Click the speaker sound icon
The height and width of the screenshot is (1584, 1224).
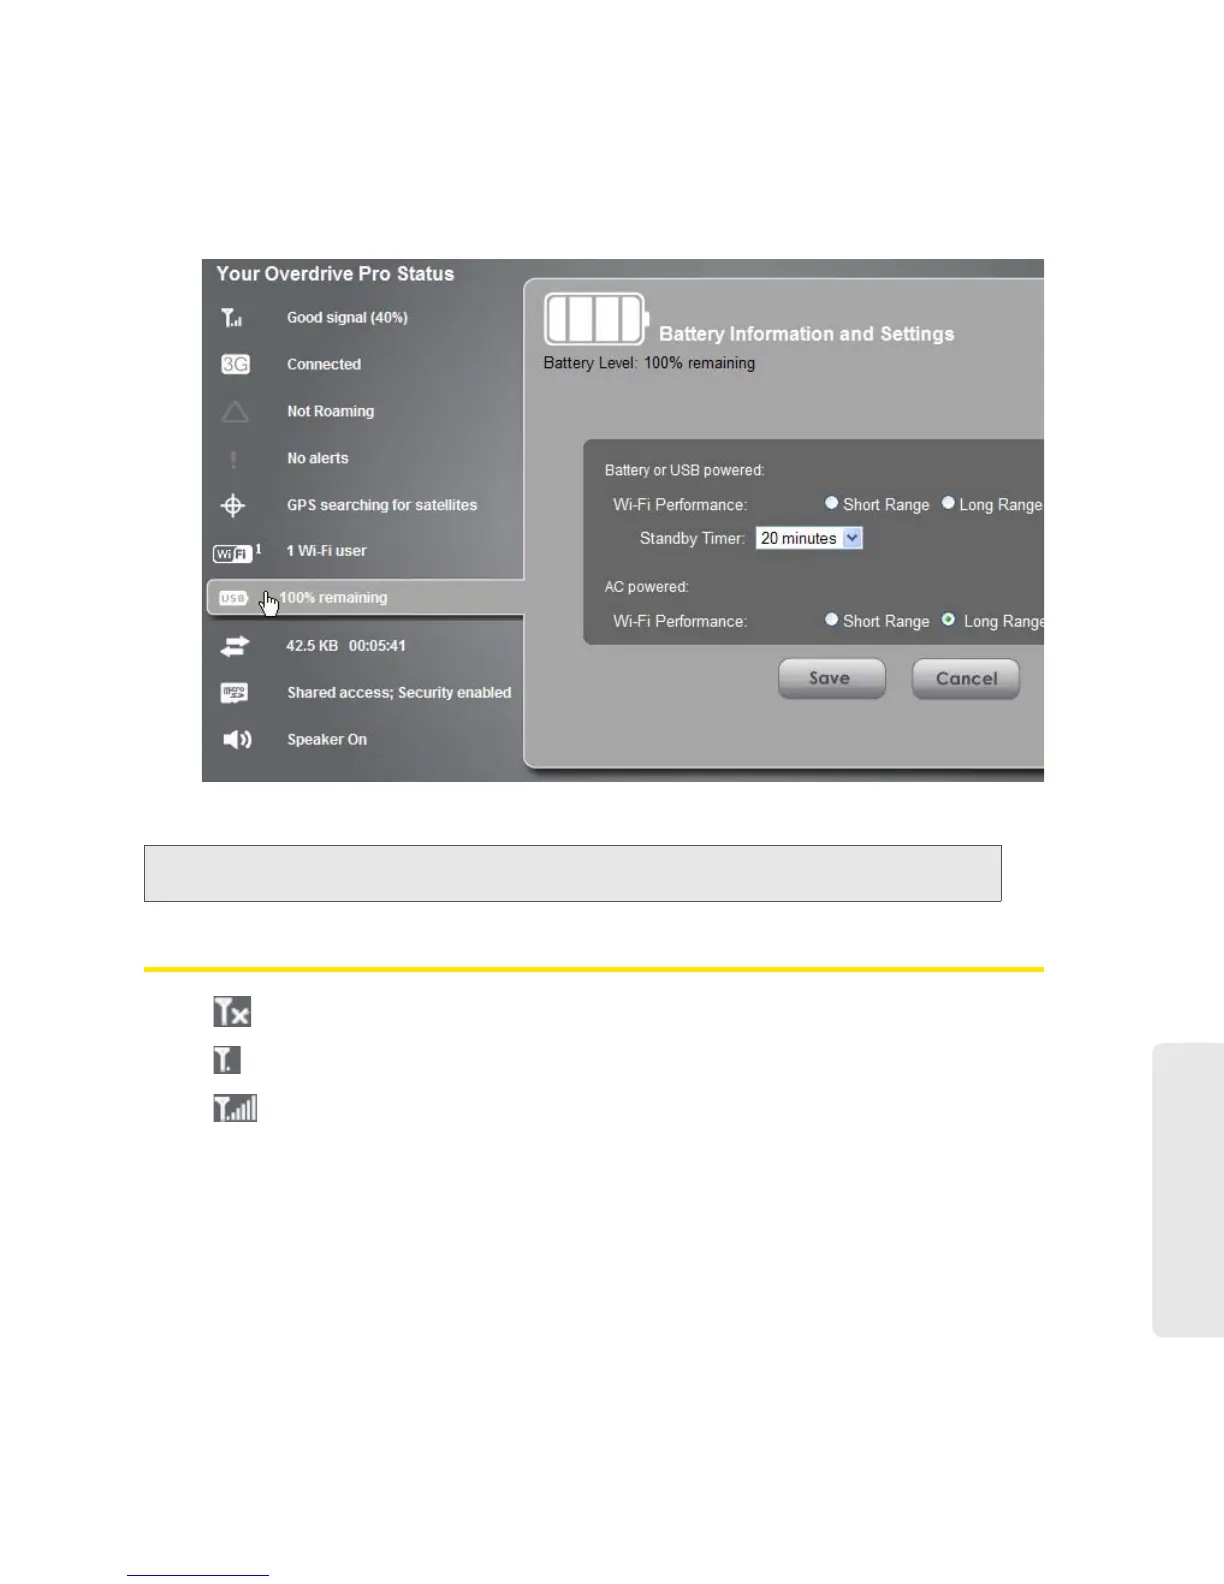[x=237, y=740]
